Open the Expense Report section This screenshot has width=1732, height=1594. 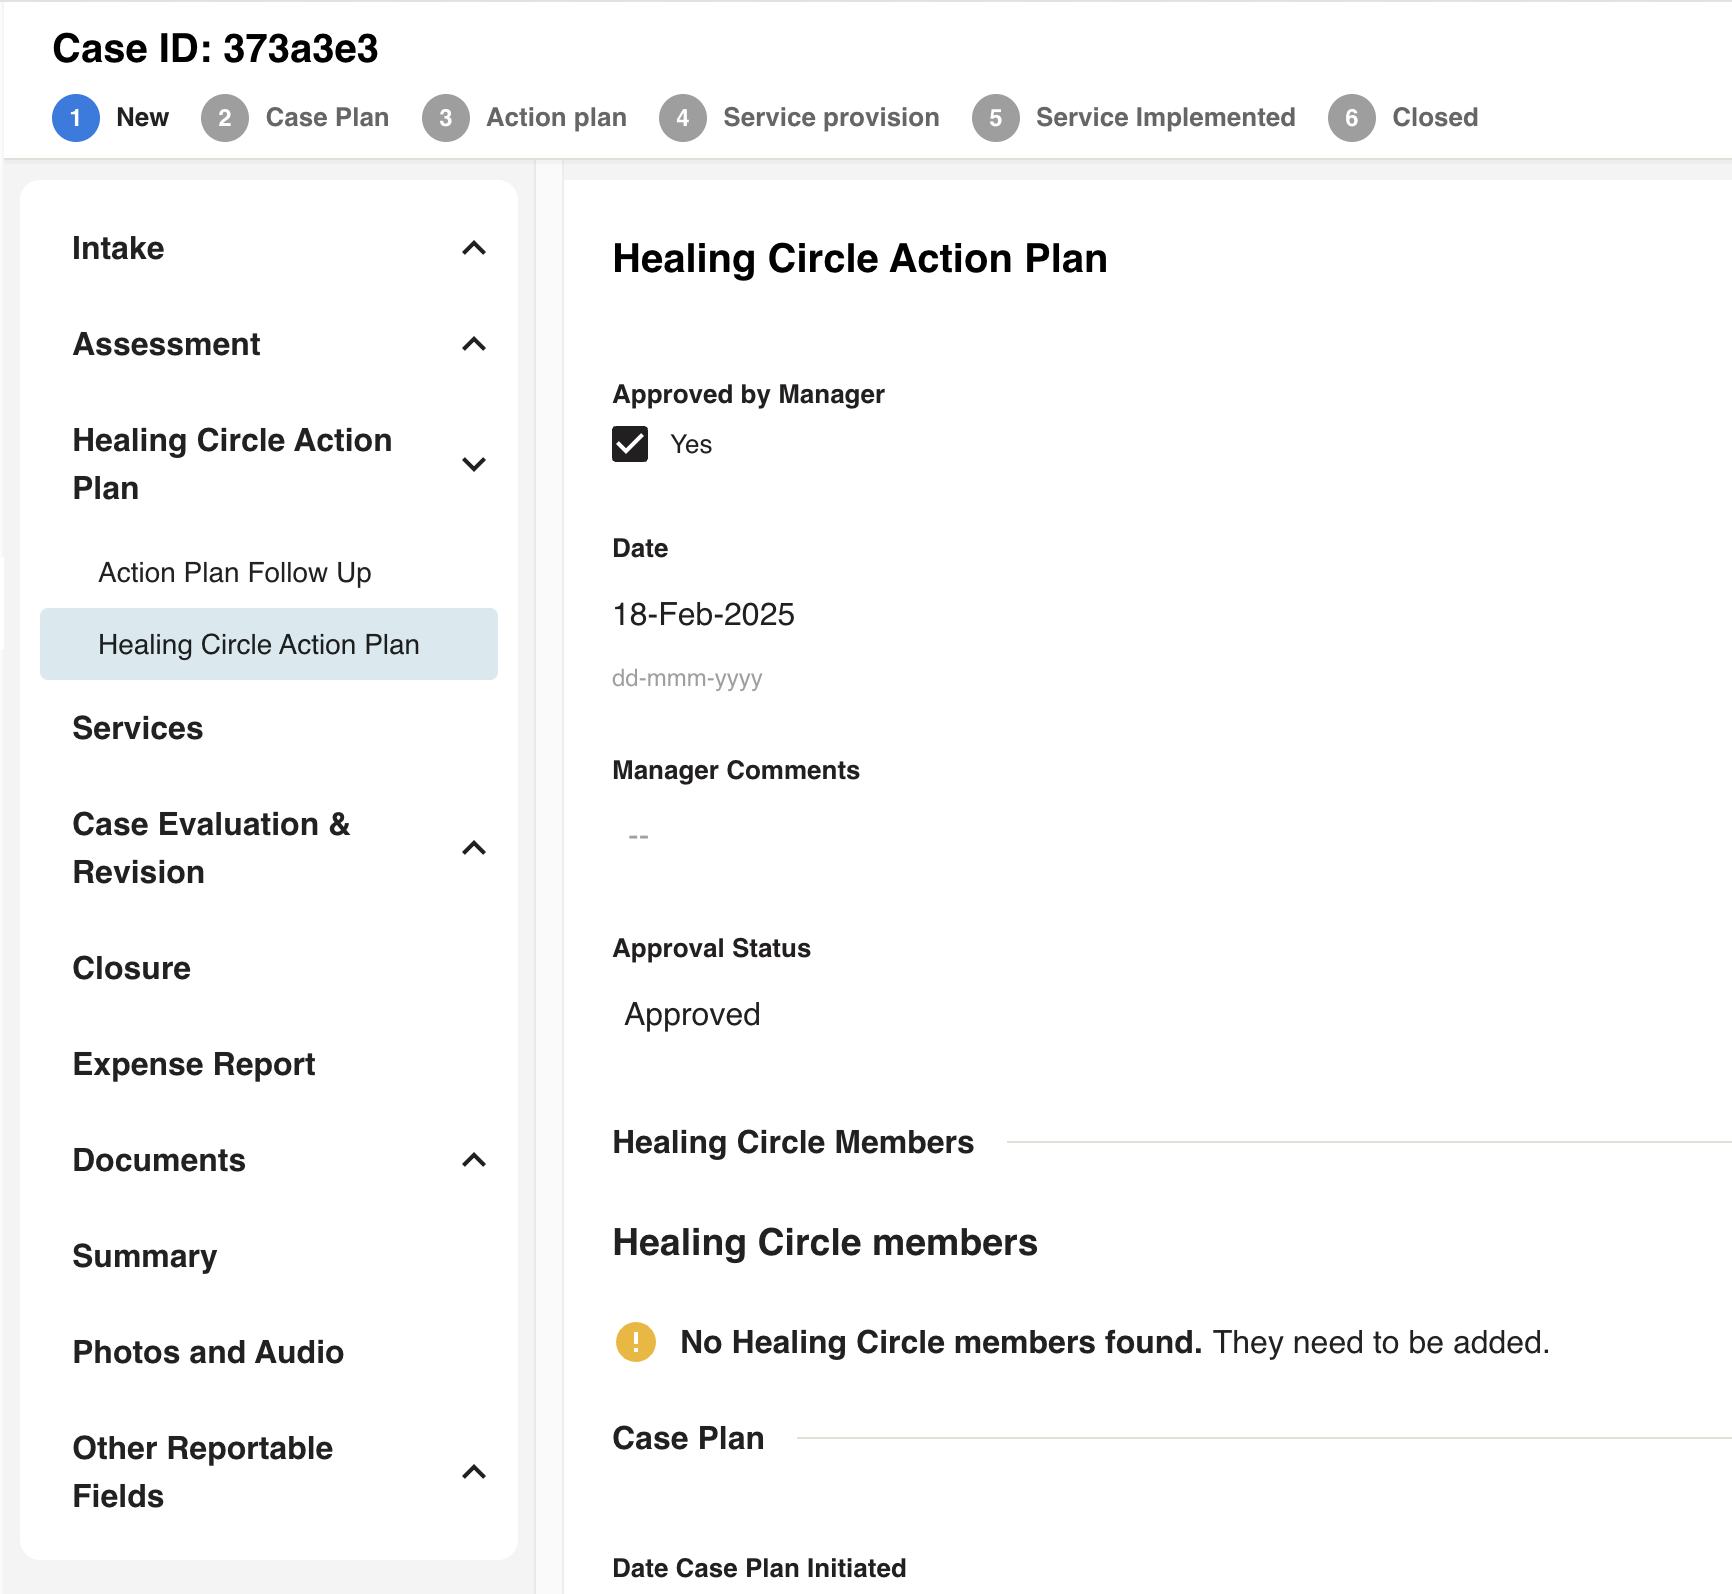click(x=194, y=1064)
